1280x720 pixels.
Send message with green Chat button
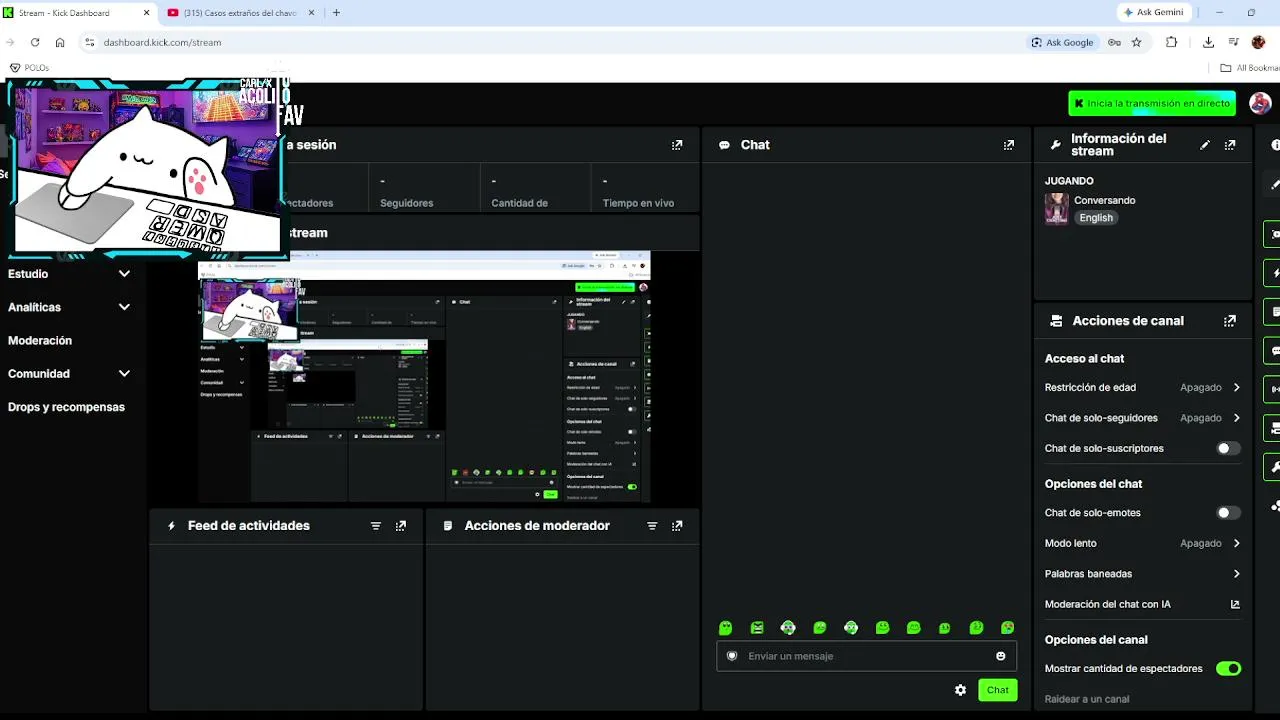(998, 690)
